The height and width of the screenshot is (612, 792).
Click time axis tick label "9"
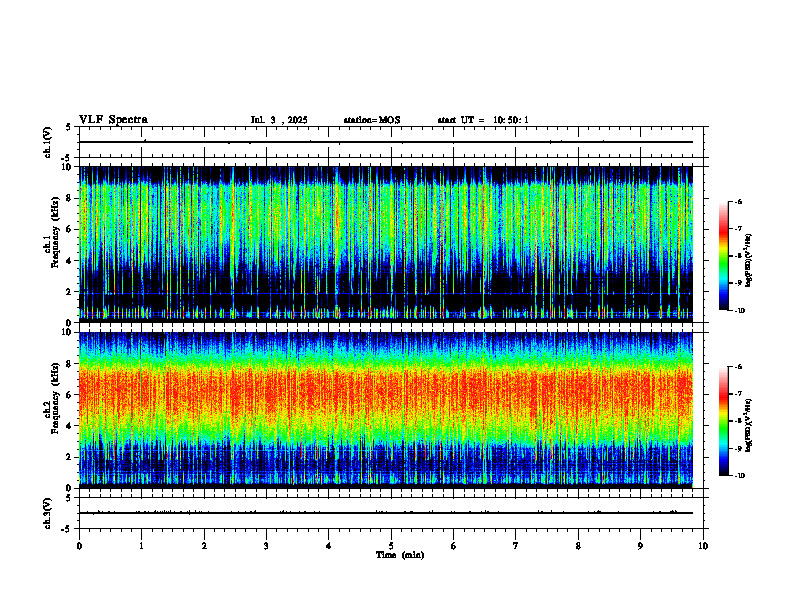(640, 546)
